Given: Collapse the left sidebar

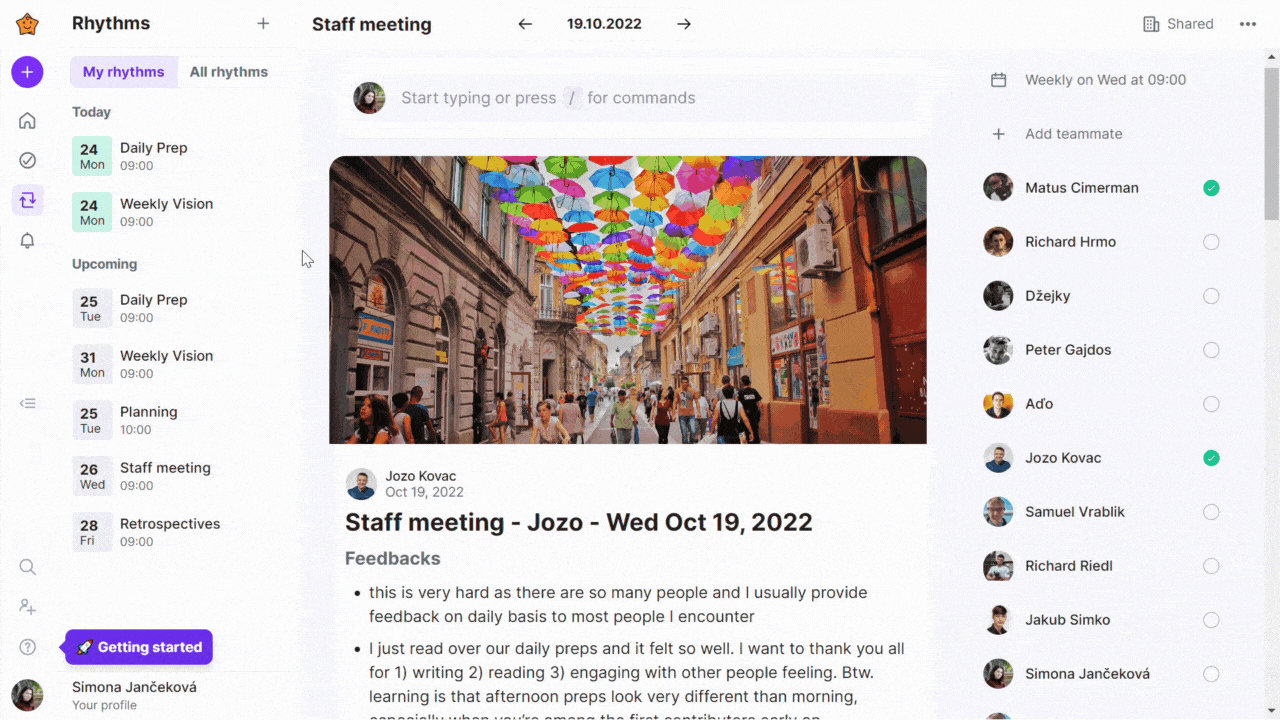Looking at the screenshot, I should click(27, 403).
